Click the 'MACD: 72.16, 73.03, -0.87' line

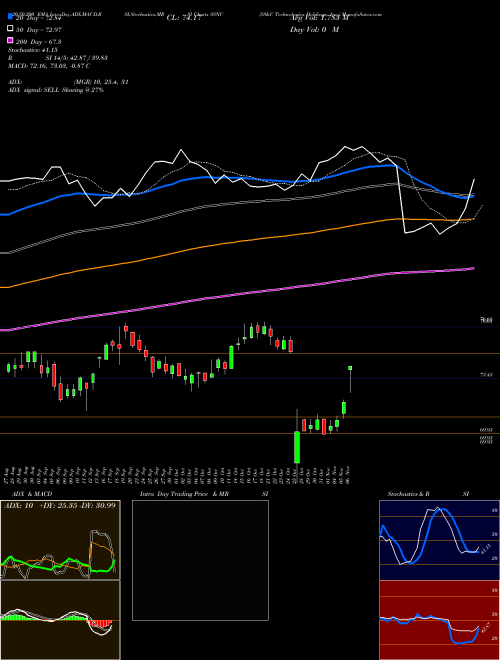(49, 66)
